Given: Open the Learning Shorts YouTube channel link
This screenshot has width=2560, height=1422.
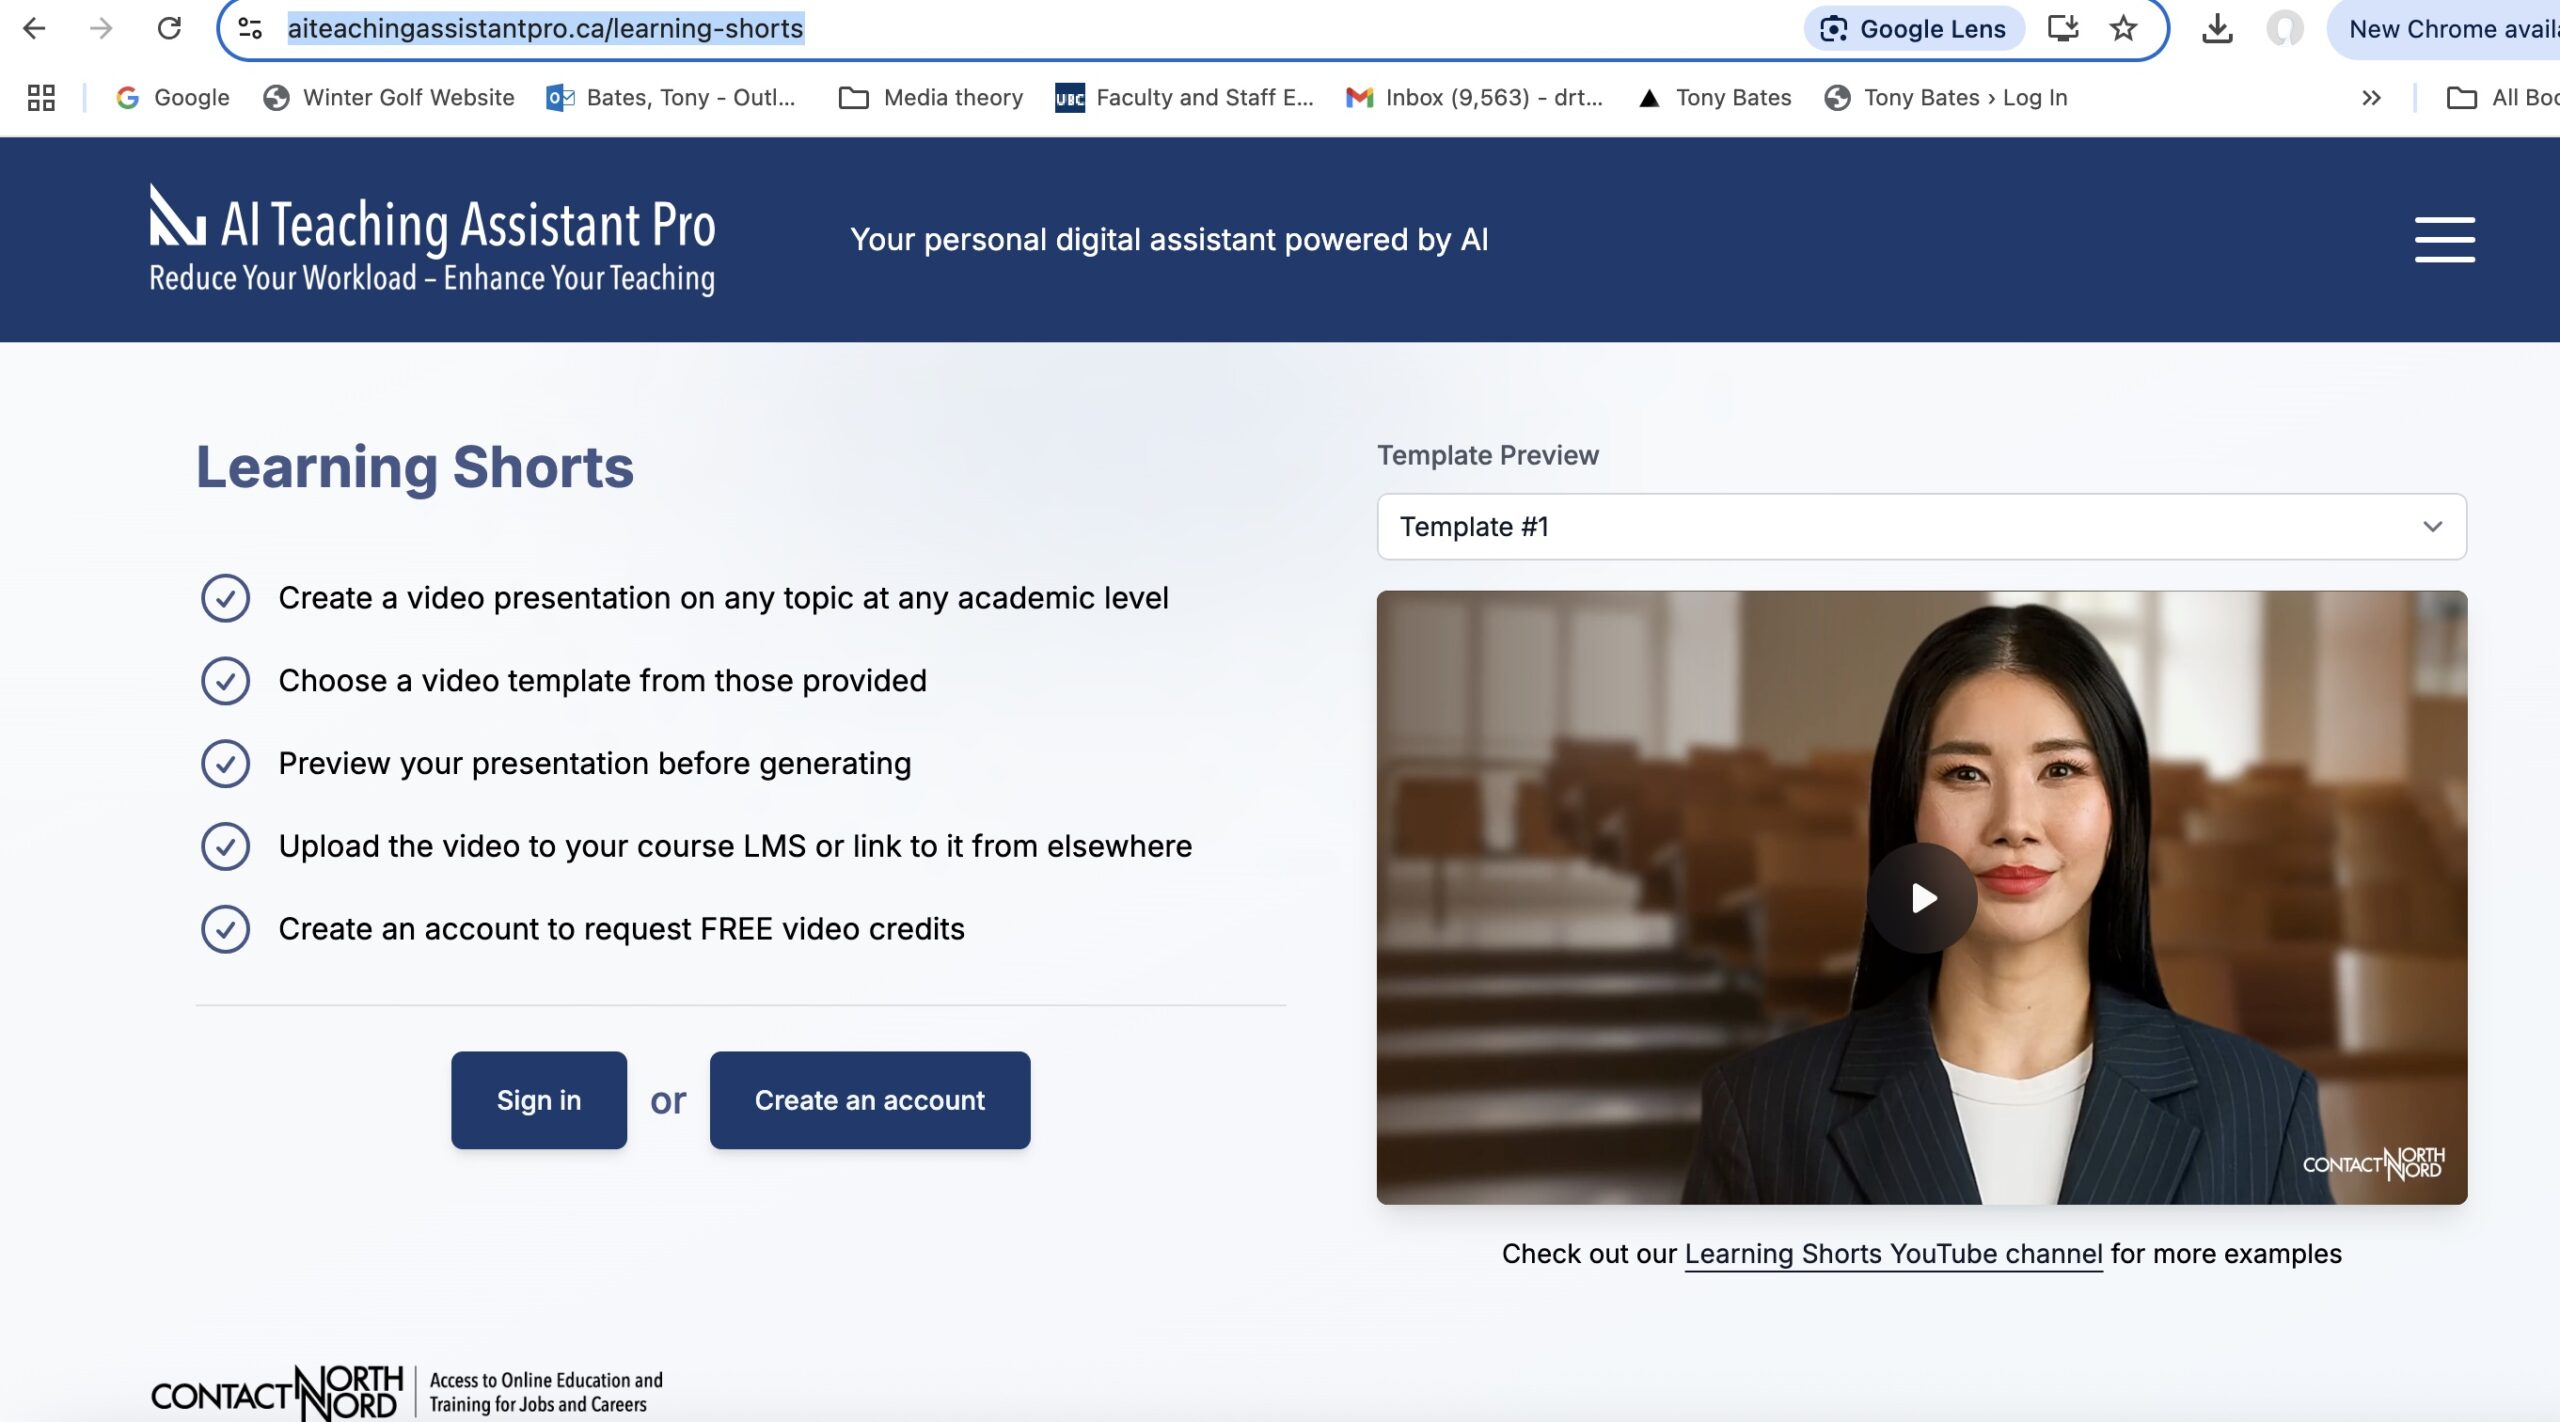Looking at the screenshot, I should point(1894,1254).
